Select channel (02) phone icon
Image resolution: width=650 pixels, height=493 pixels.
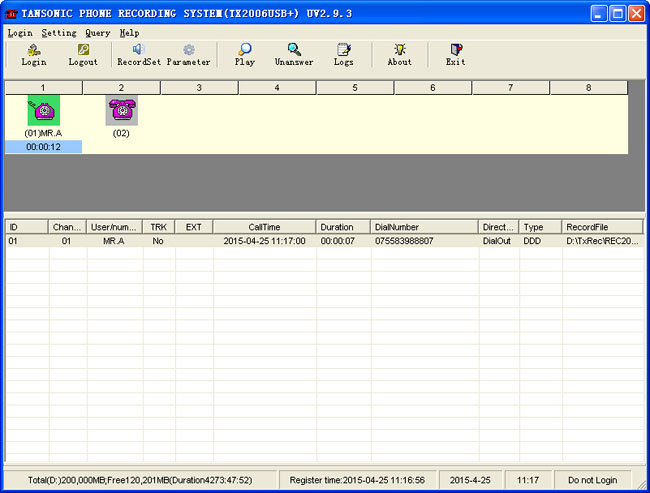click(x=121, y=111)
